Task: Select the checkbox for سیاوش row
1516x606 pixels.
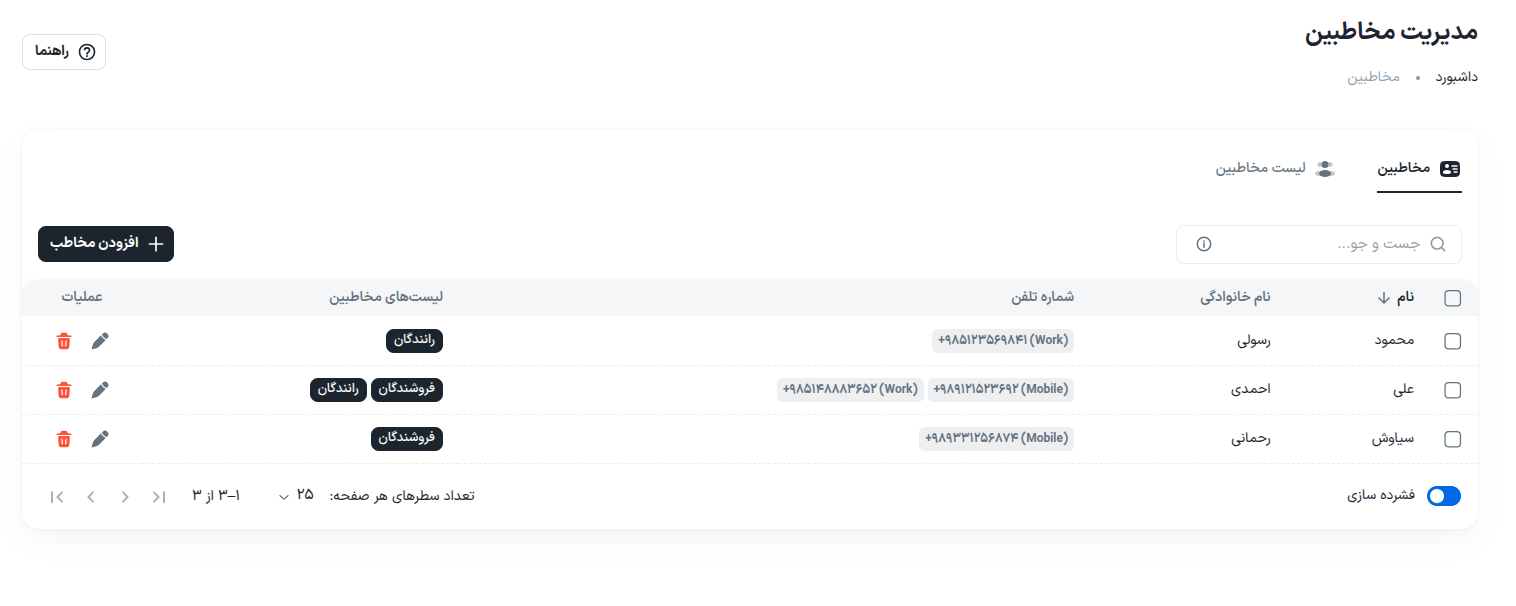Action: [x=1453, y=439]
